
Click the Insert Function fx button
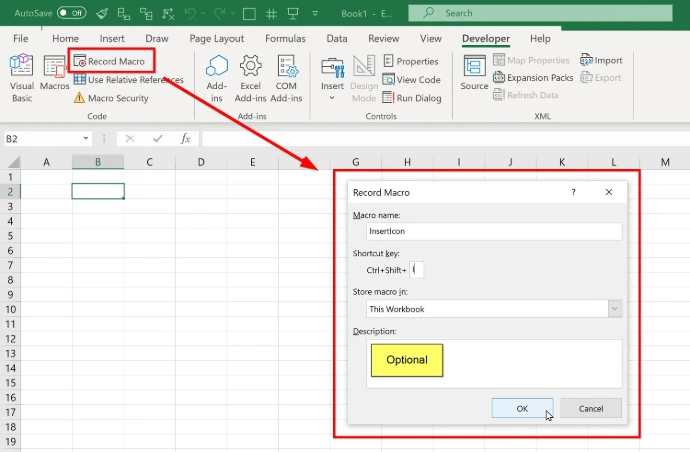(x=186, y=139)
